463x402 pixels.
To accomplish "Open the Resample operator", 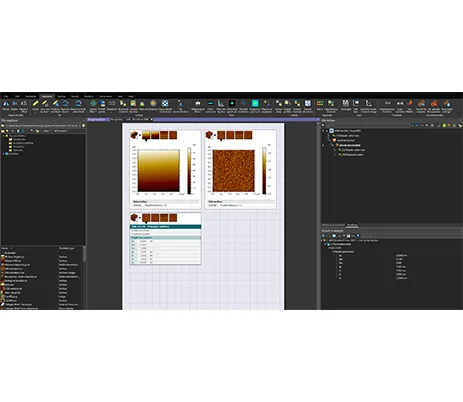I will click(x=346, y=104).
